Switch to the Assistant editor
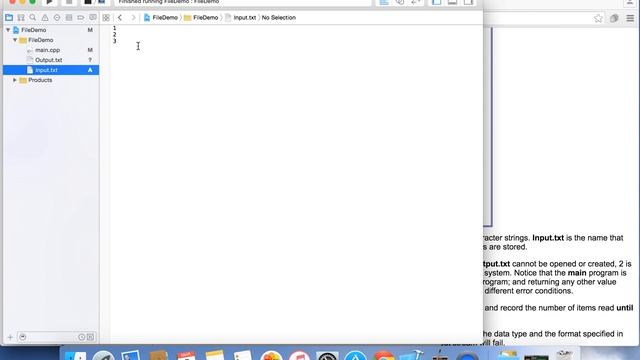The image size is (640, 360). tap(400, 2)
